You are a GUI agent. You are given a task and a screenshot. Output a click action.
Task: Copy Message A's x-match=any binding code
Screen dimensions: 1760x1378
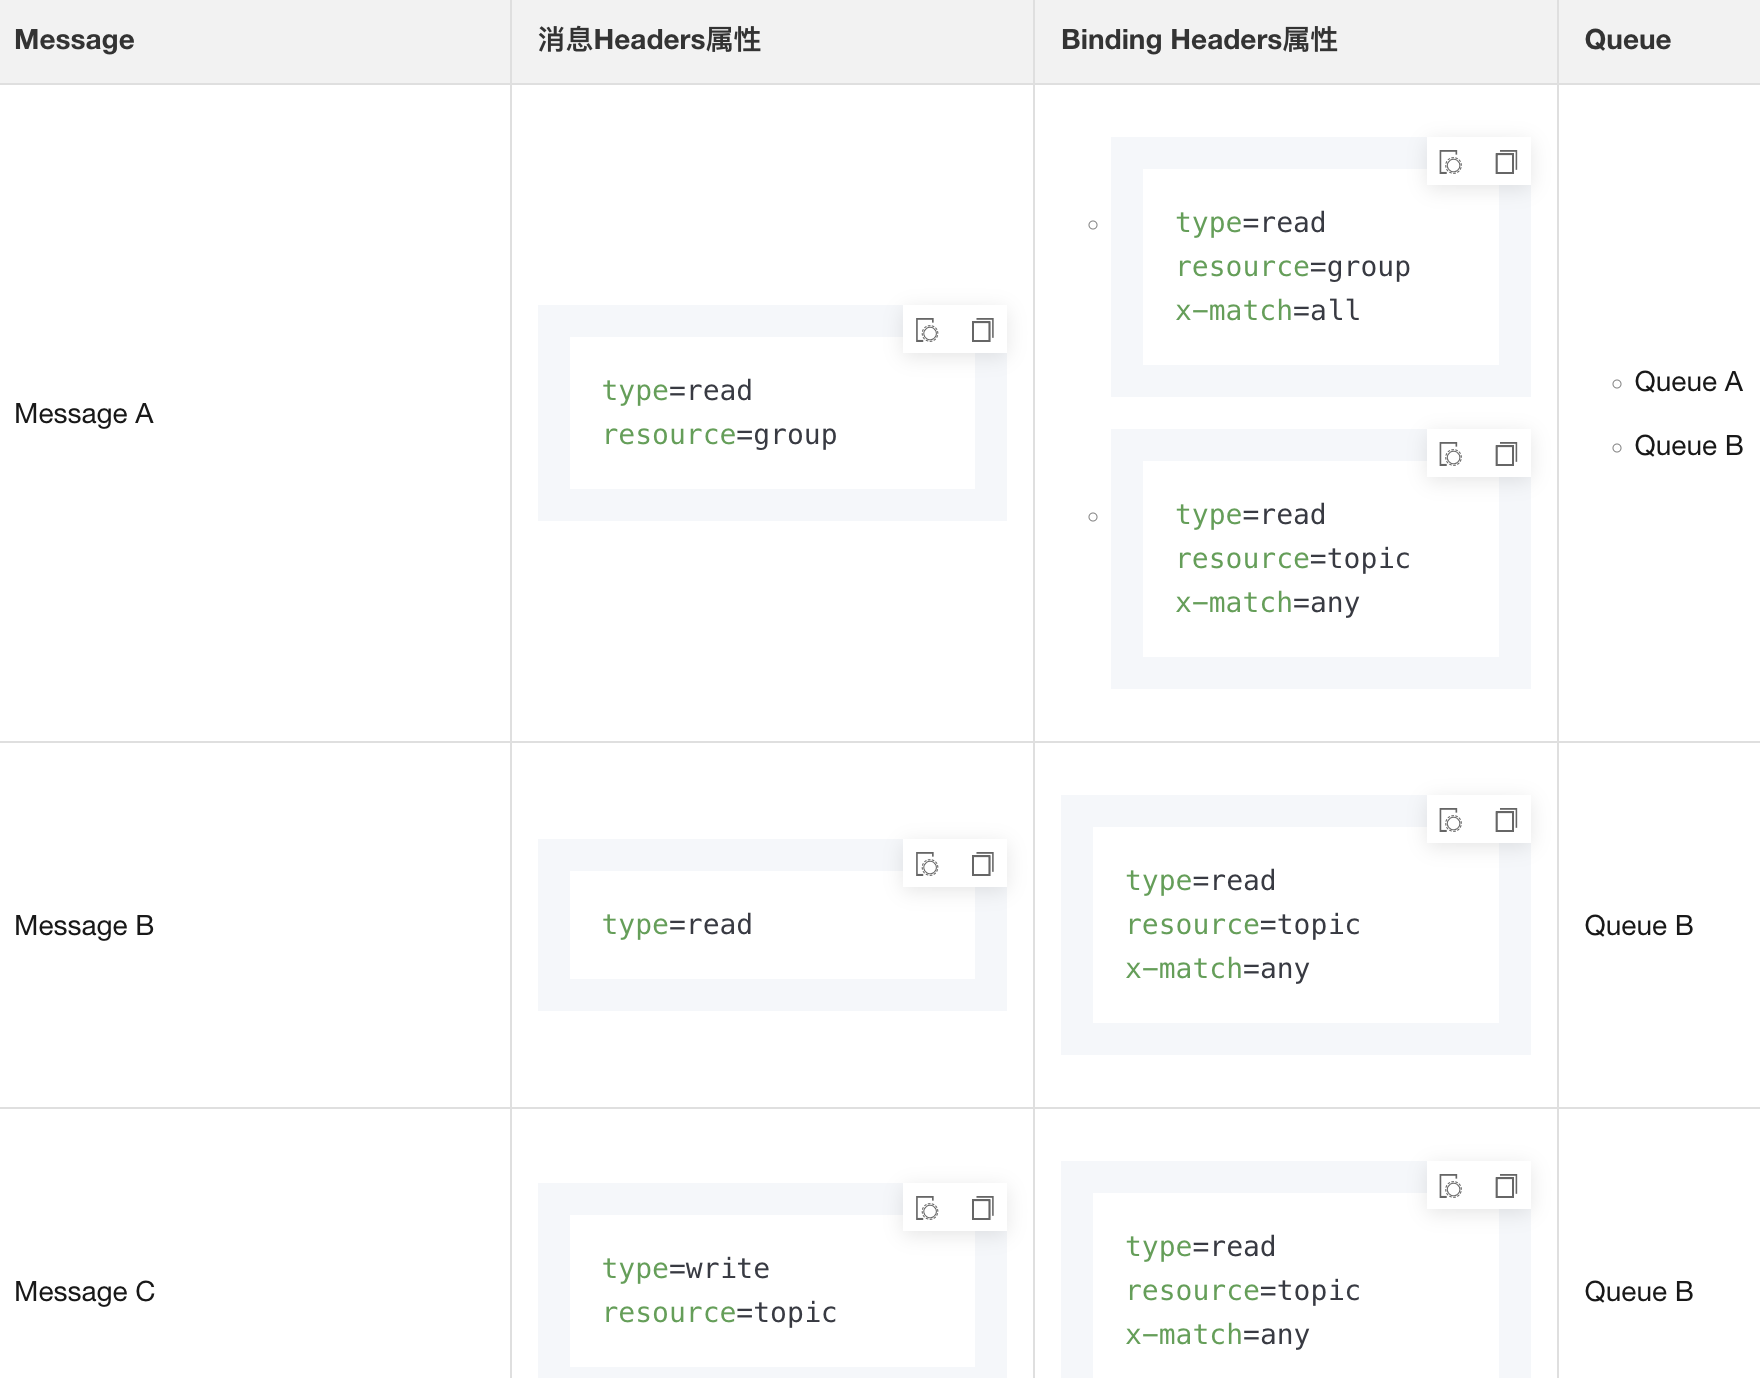coord(1505,454)
